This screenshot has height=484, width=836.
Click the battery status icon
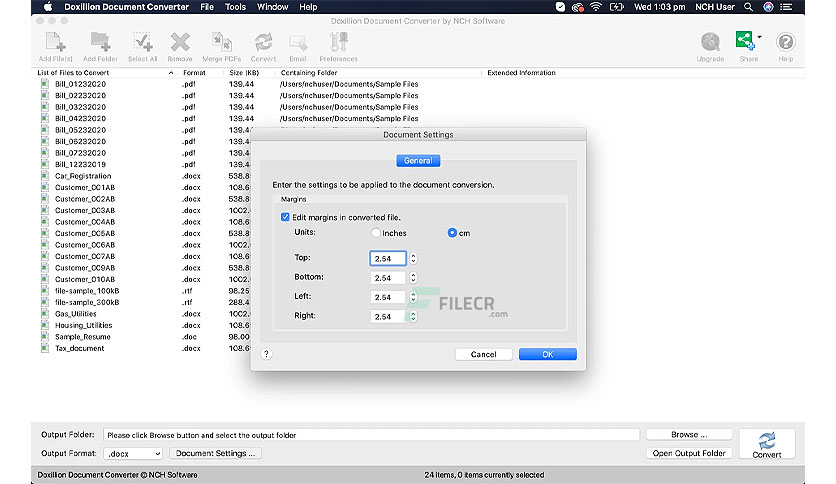(x=617, y=7)
